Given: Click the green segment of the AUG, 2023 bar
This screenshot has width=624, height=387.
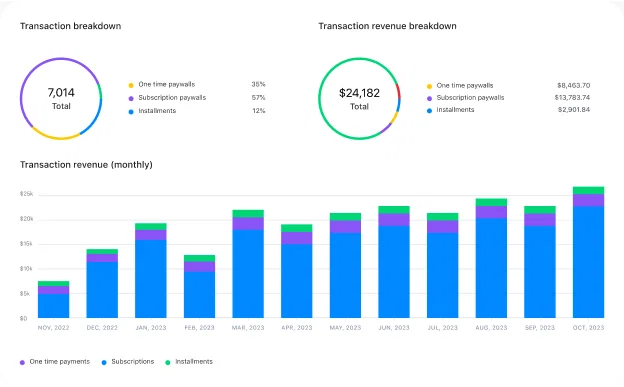Looking at the screenshot, I should 491,202.
